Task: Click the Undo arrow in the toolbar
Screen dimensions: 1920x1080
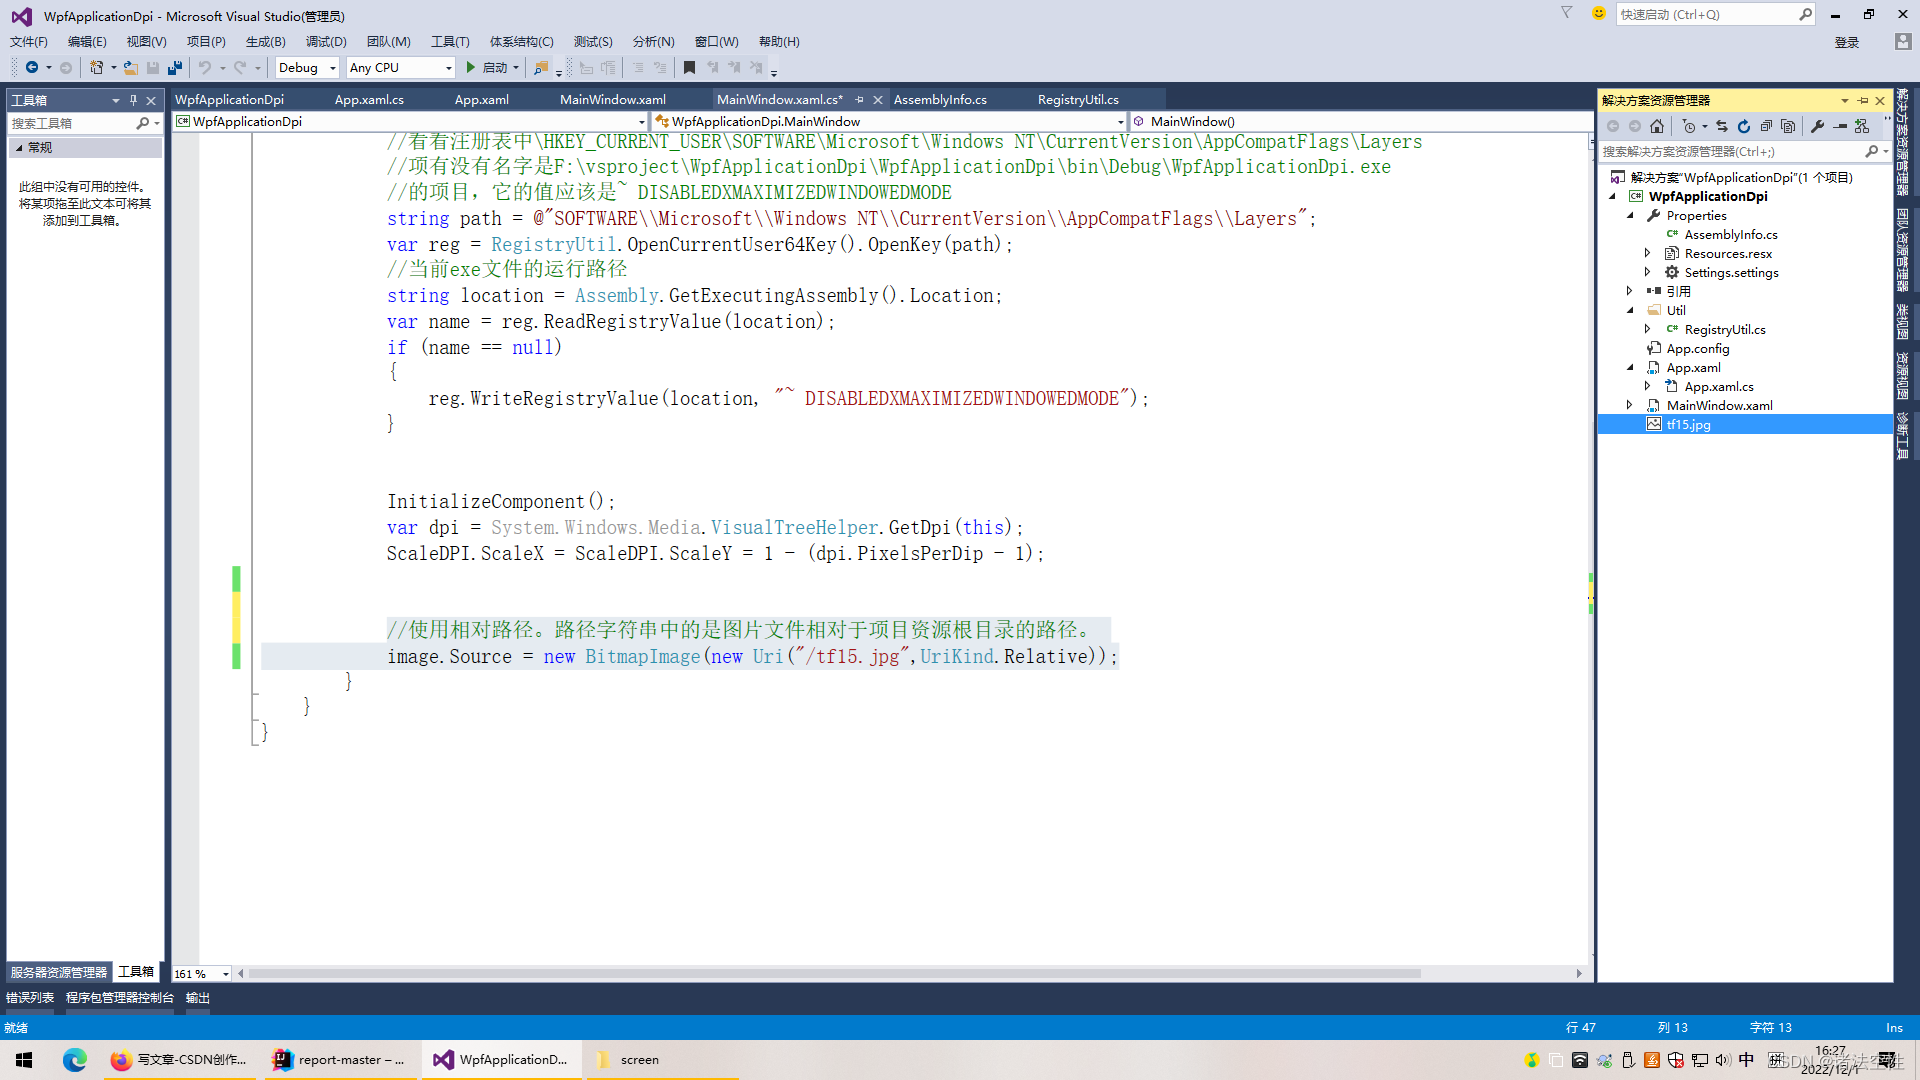Action: (x=204, y=67)
